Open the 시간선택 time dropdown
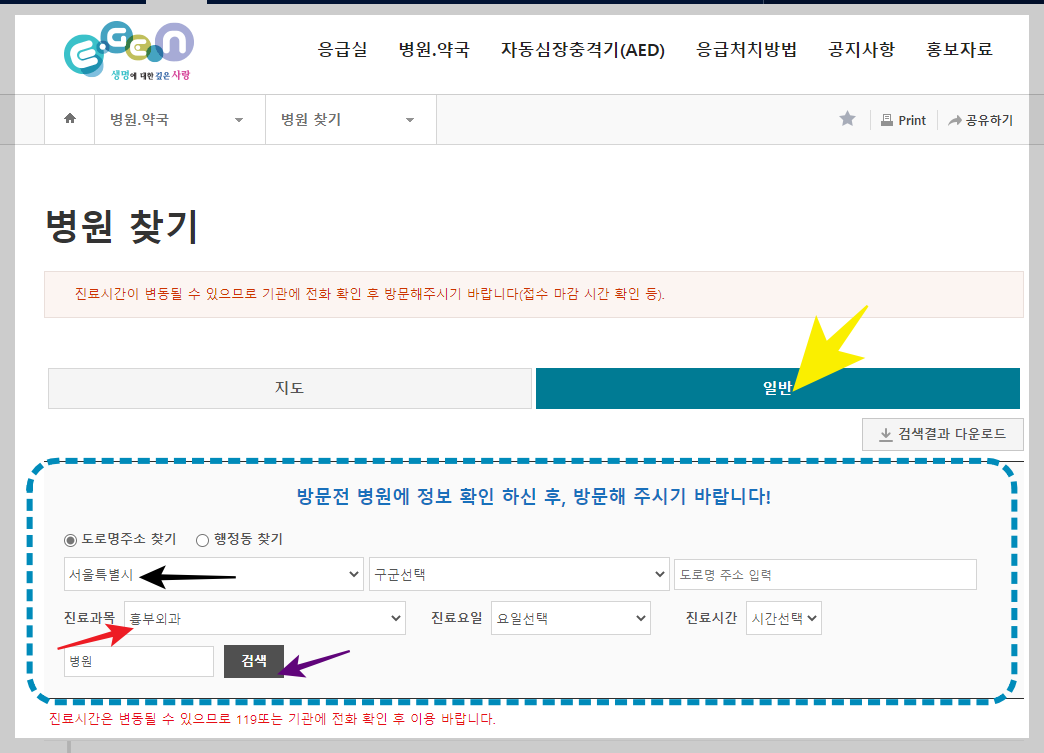Image resolution: width=1044 pixels, height=753 pixels. pos(783,618)
